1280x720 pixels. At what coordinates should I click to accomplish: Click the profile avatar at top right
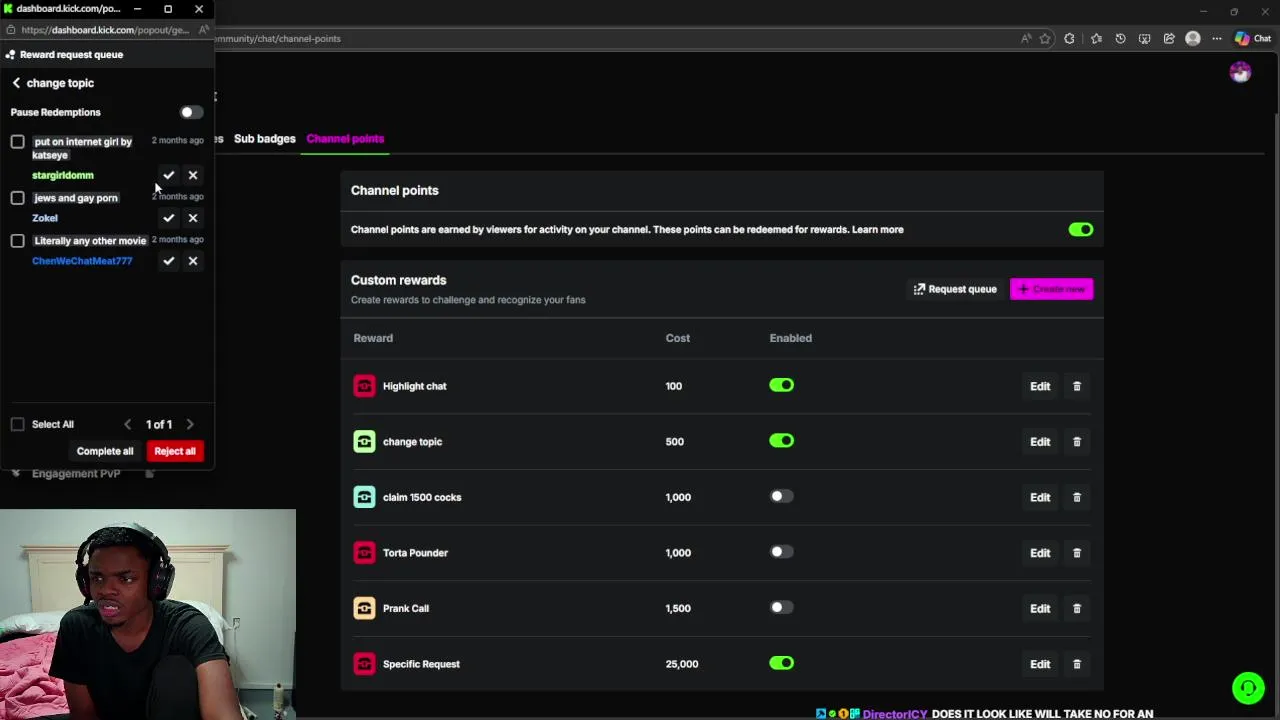pyautogui.click(x=1240, y=73)
